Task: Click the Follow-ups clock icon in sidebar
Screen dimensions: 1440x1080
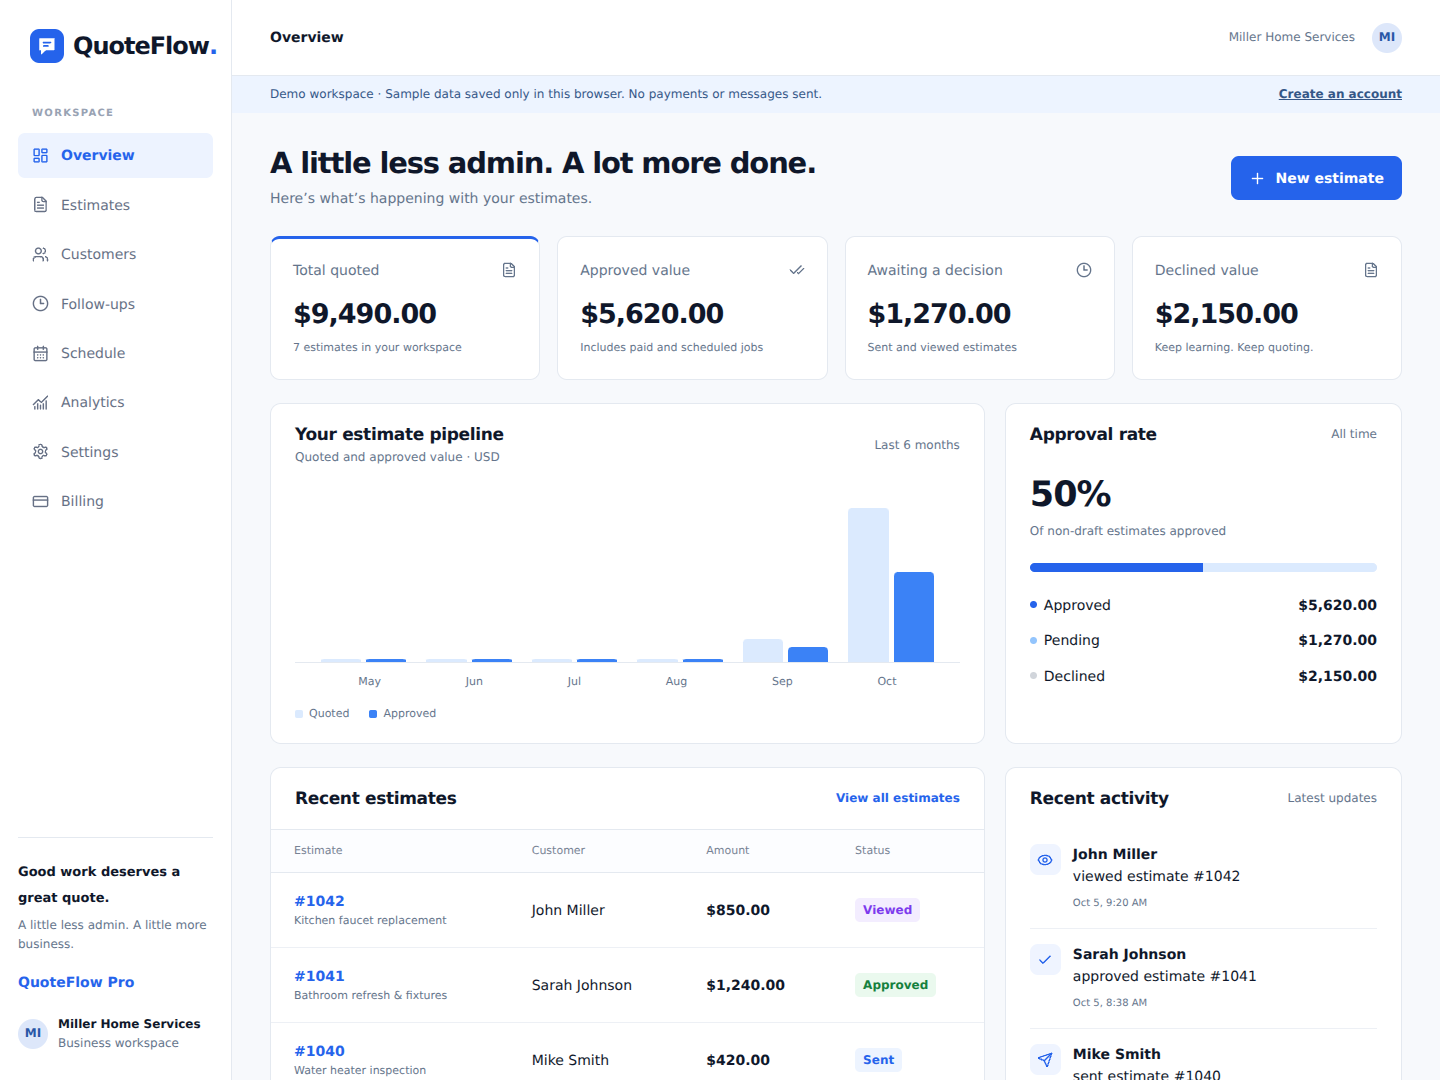Action: (x=40, y=304)
